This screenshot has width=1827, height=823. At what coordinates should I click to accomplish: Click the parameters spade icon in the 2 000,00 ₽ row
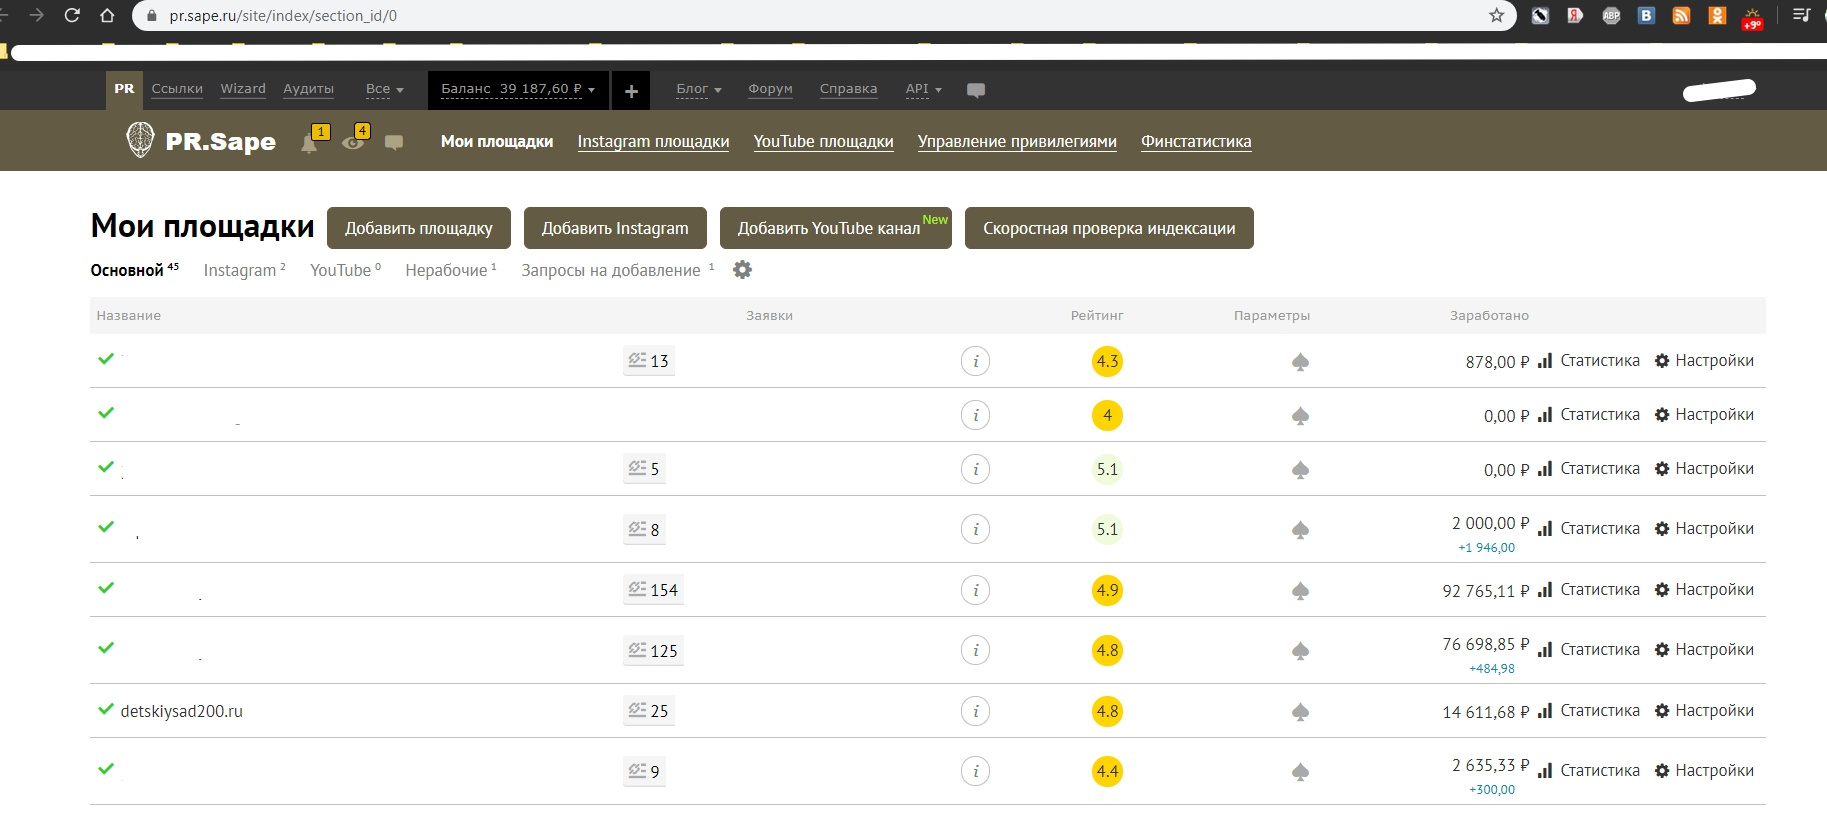pos(1300,530)
